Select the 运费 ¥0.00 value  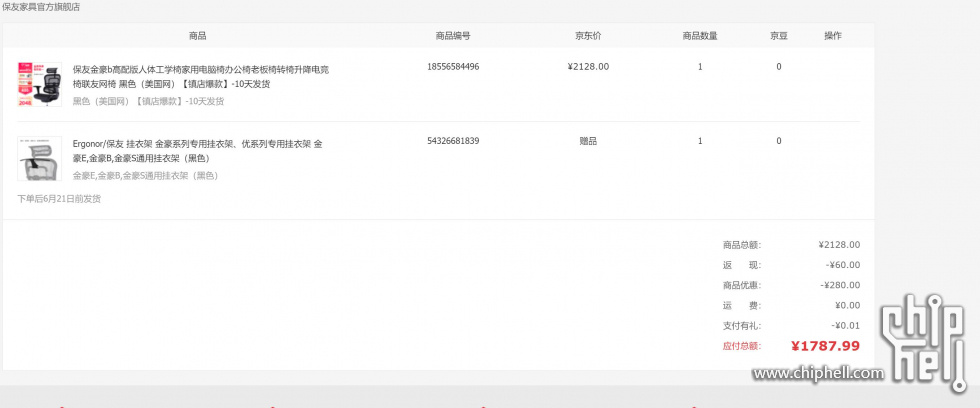pos(848,306)
